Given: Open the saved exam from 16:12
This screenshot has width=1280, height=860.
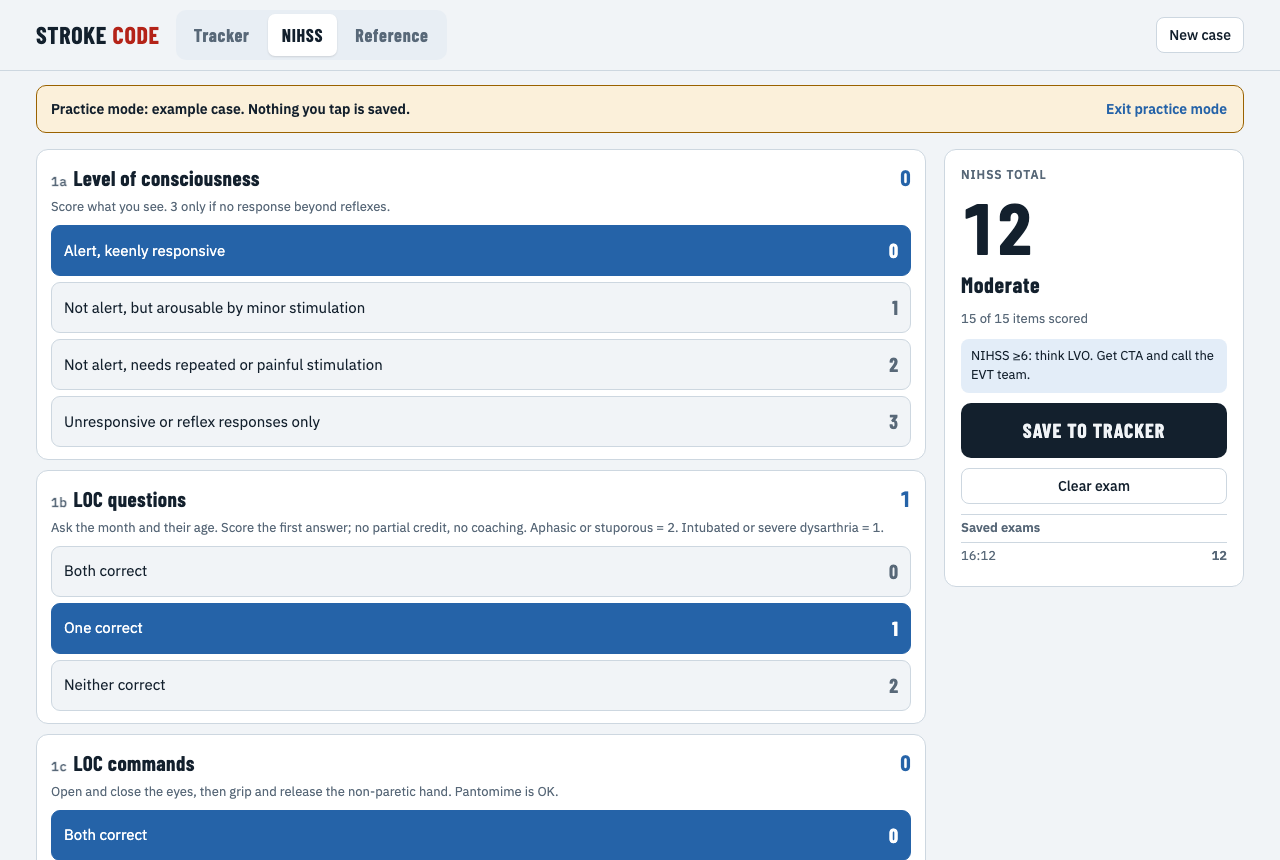Looking at the screenshot, I should click(1094, 555).
